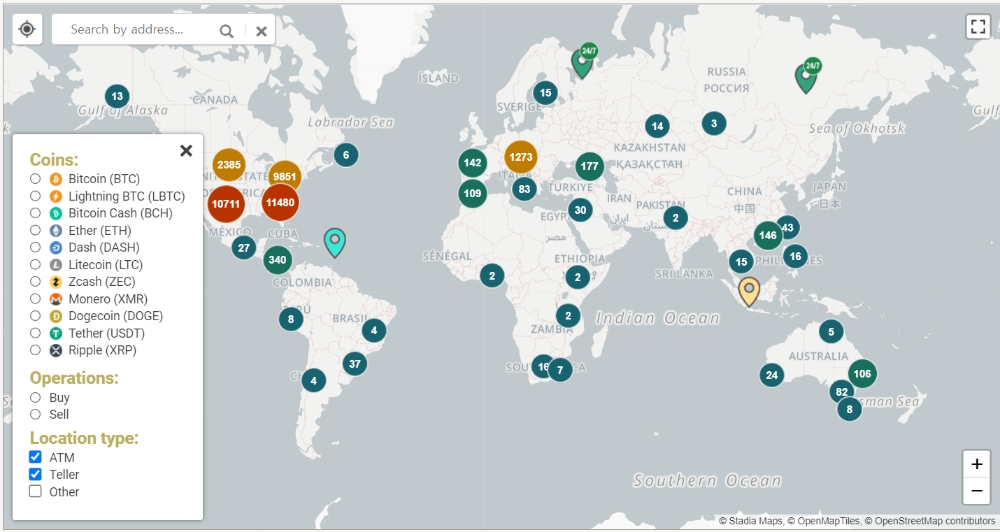Choose Bitcoin Cash (BCH) filter
The height and width of the screenshot is (532, 1000).
(x=35, y=213)
